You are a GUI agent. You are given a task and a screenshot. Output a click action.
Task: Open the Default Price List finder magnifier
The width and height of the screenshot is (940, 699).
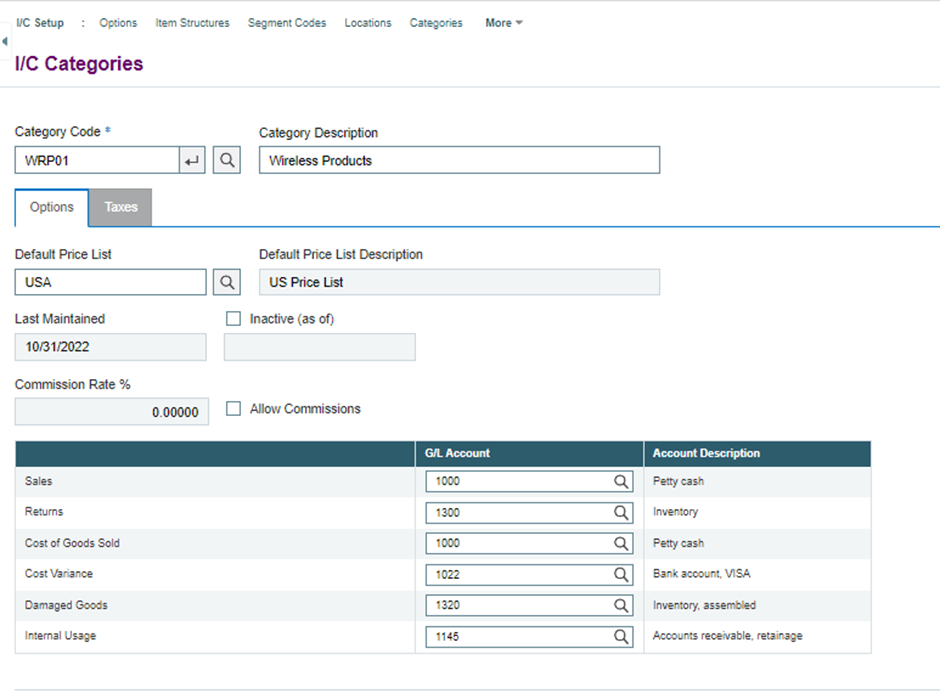coord(227,282)
